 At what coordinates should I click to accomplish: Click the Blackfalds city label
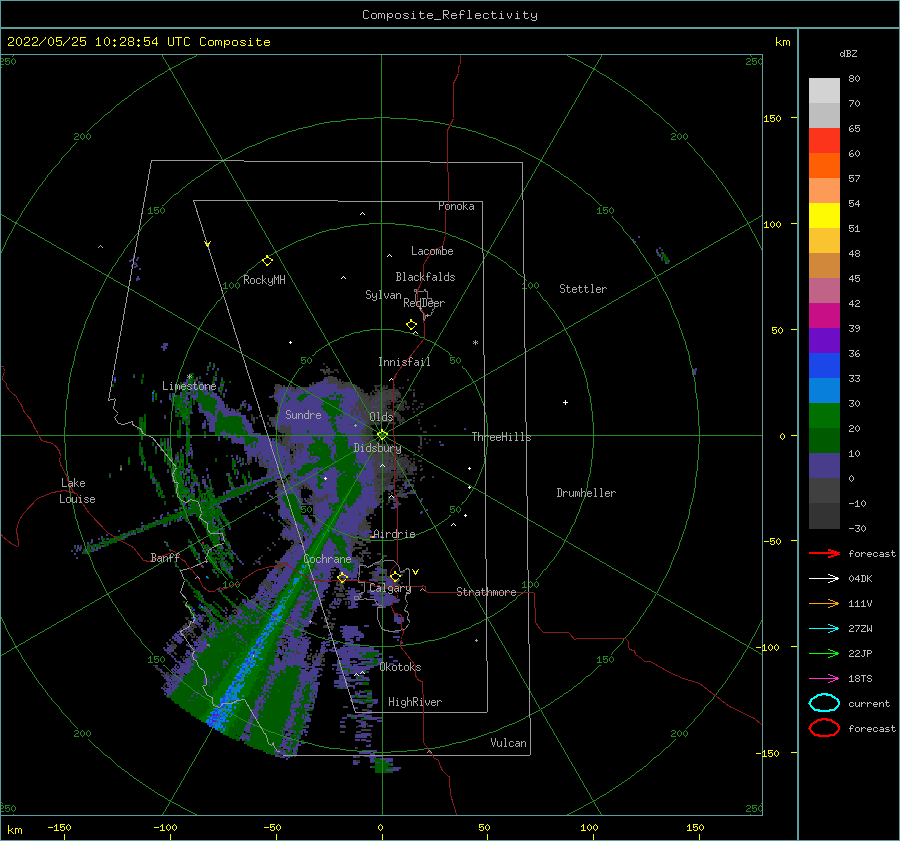click(425, 277)
